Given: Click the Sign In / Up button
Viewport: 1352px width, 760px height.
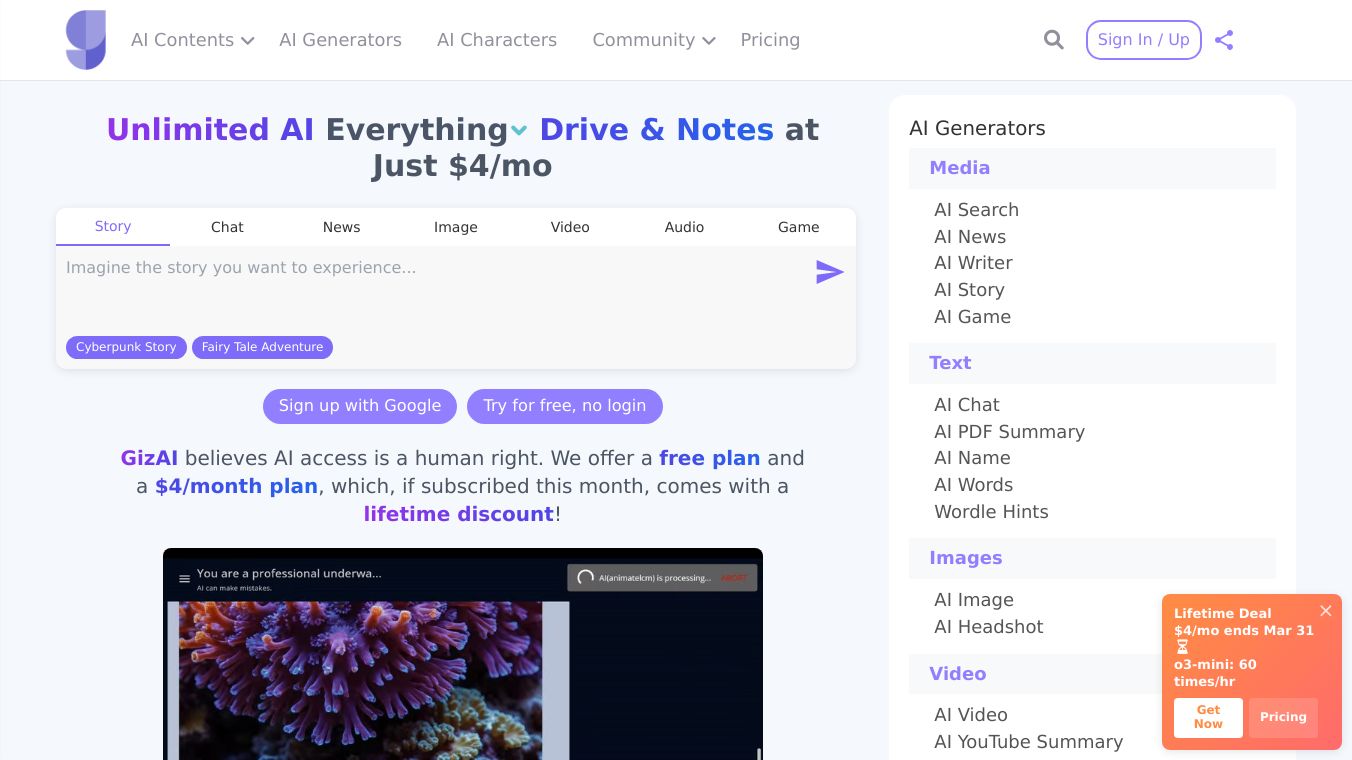Looking at the screenshot, I should click(x=1143, y=40).
